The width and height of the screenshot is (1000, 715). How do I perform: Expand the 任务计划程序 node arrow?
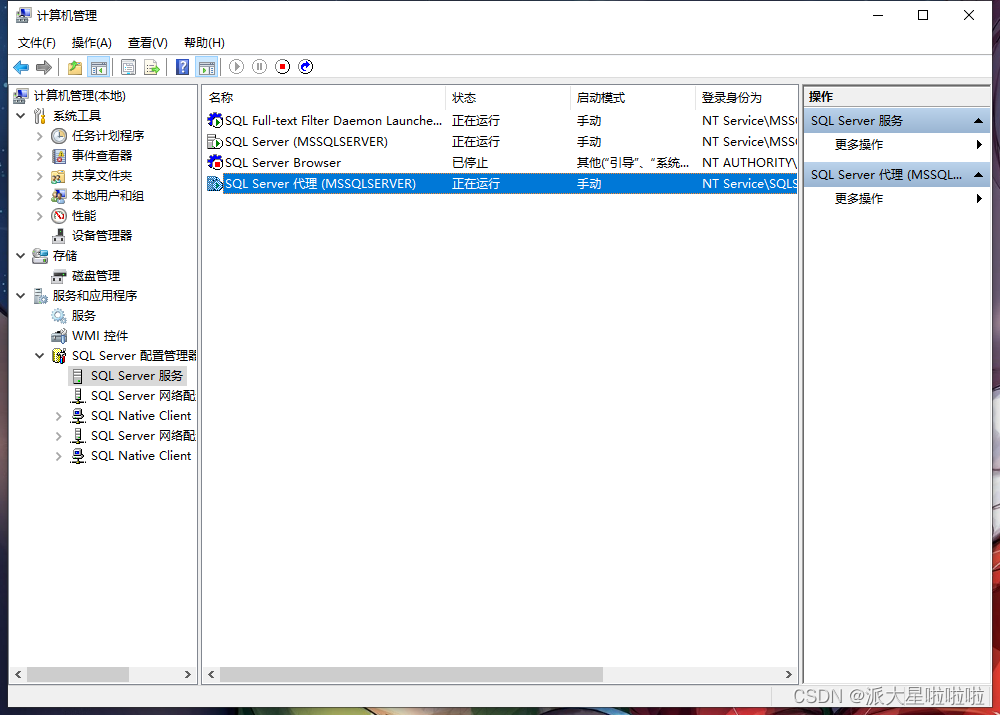tap(40, 136)
